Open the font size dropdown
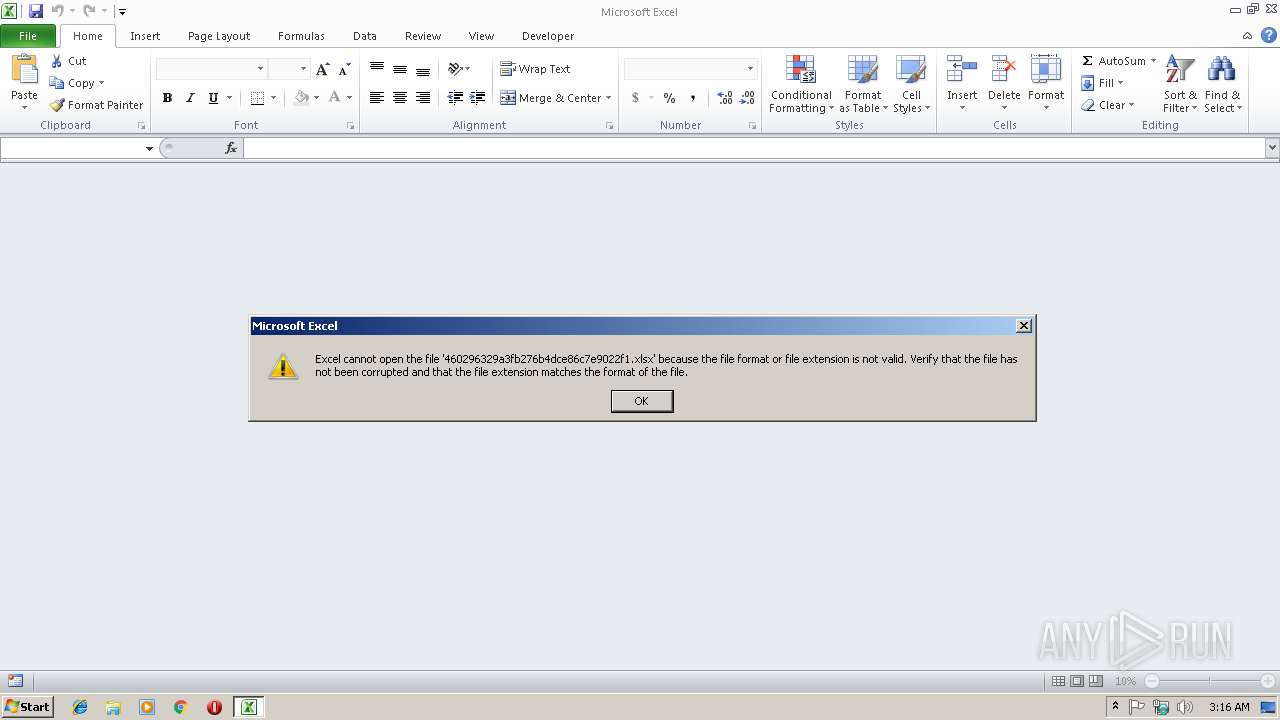 [x=304, y=69]
